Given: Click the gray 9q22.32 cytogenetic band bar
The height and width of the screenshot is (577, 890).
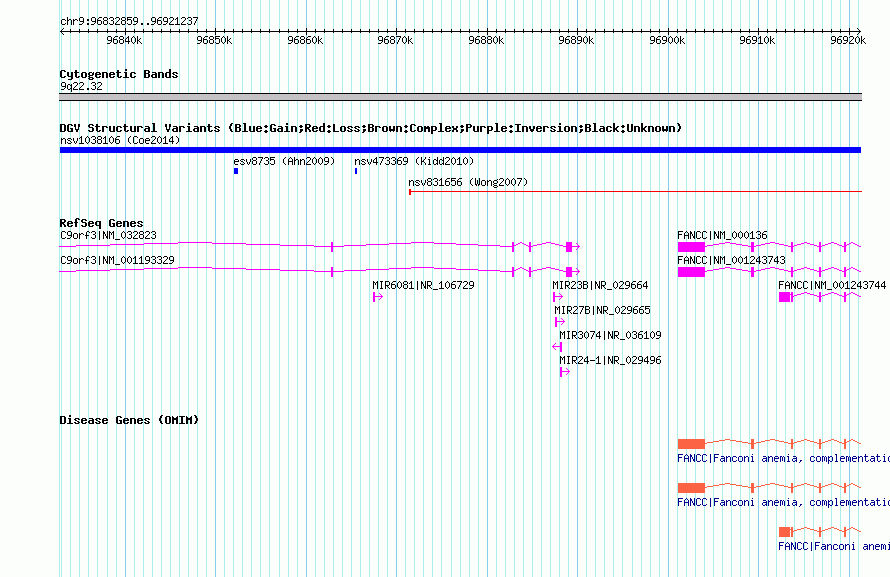Looking at the screenshot, I should [x=460, y=97].
